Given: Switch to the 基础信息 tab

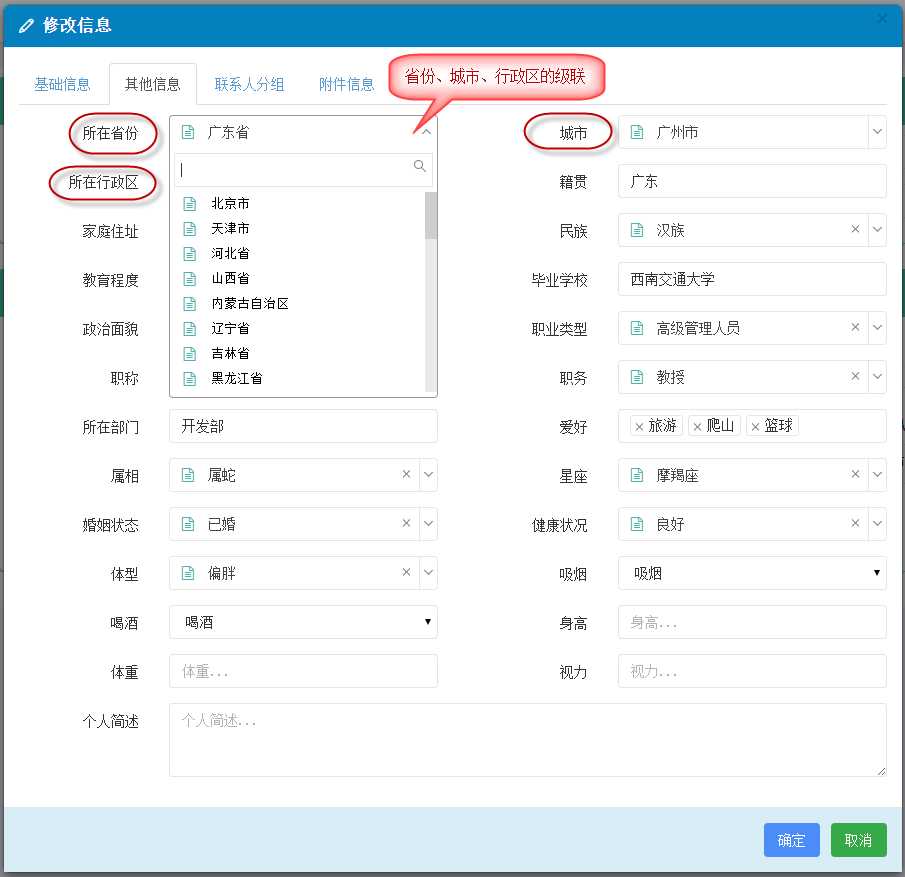Looking at the screenshot, I should pos(62,84).
